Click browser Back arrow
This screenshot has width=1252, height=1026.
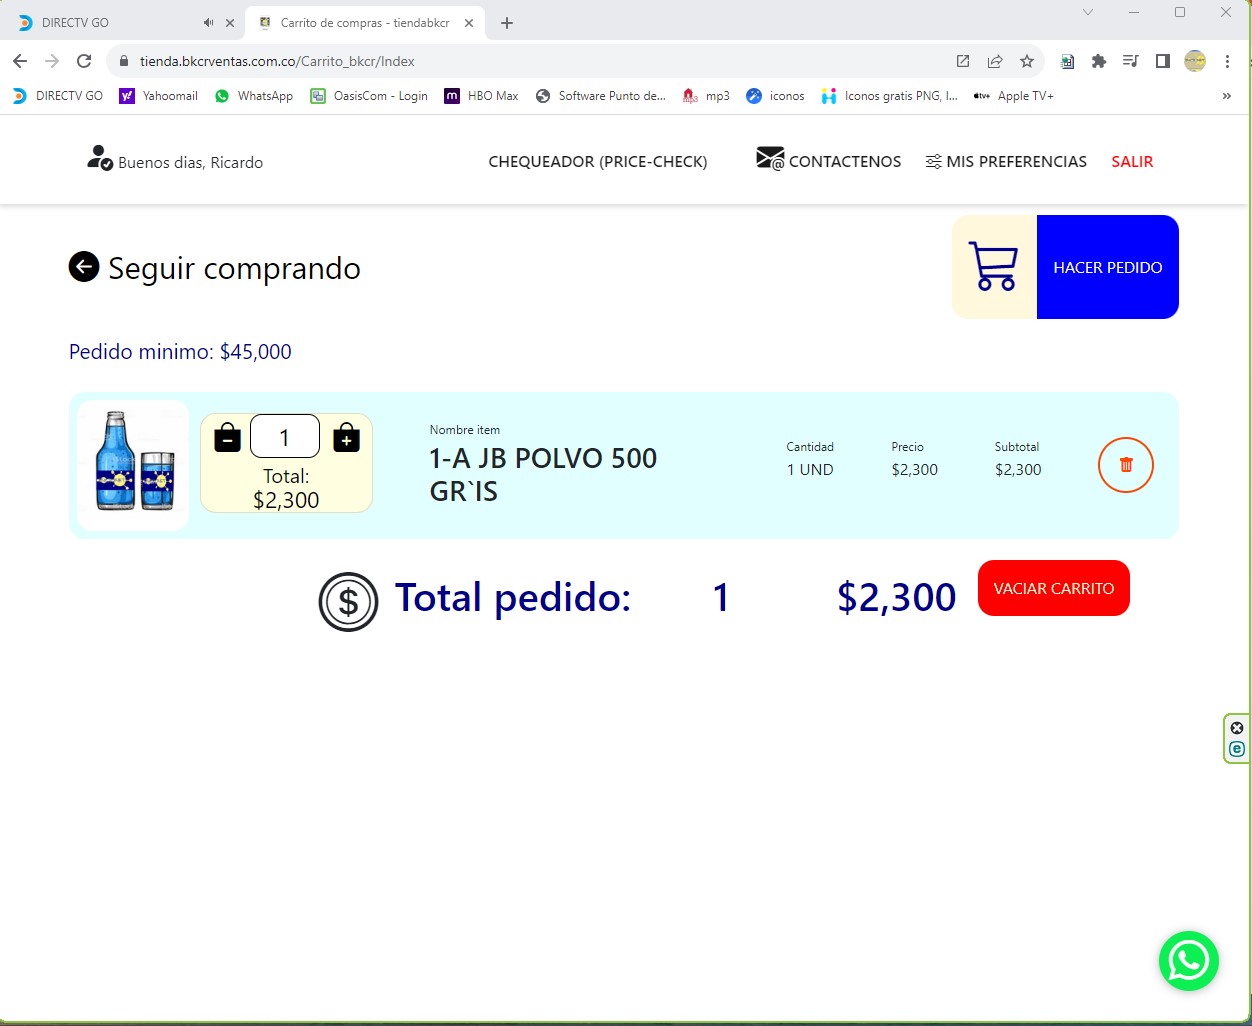[x=20, y=61]
